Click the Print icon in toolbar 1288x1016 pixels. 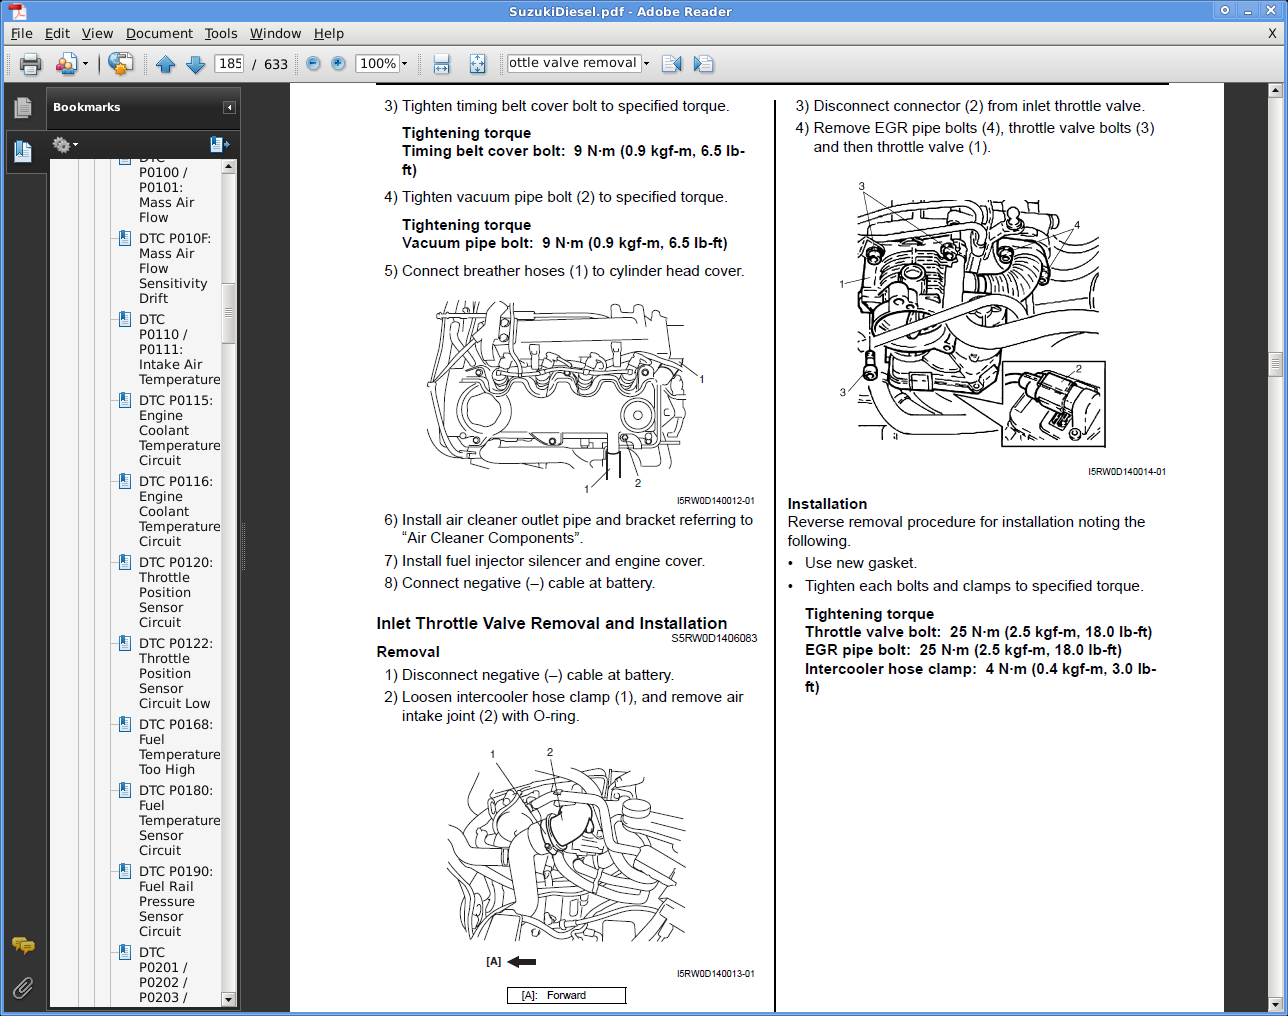click(30, 64)
